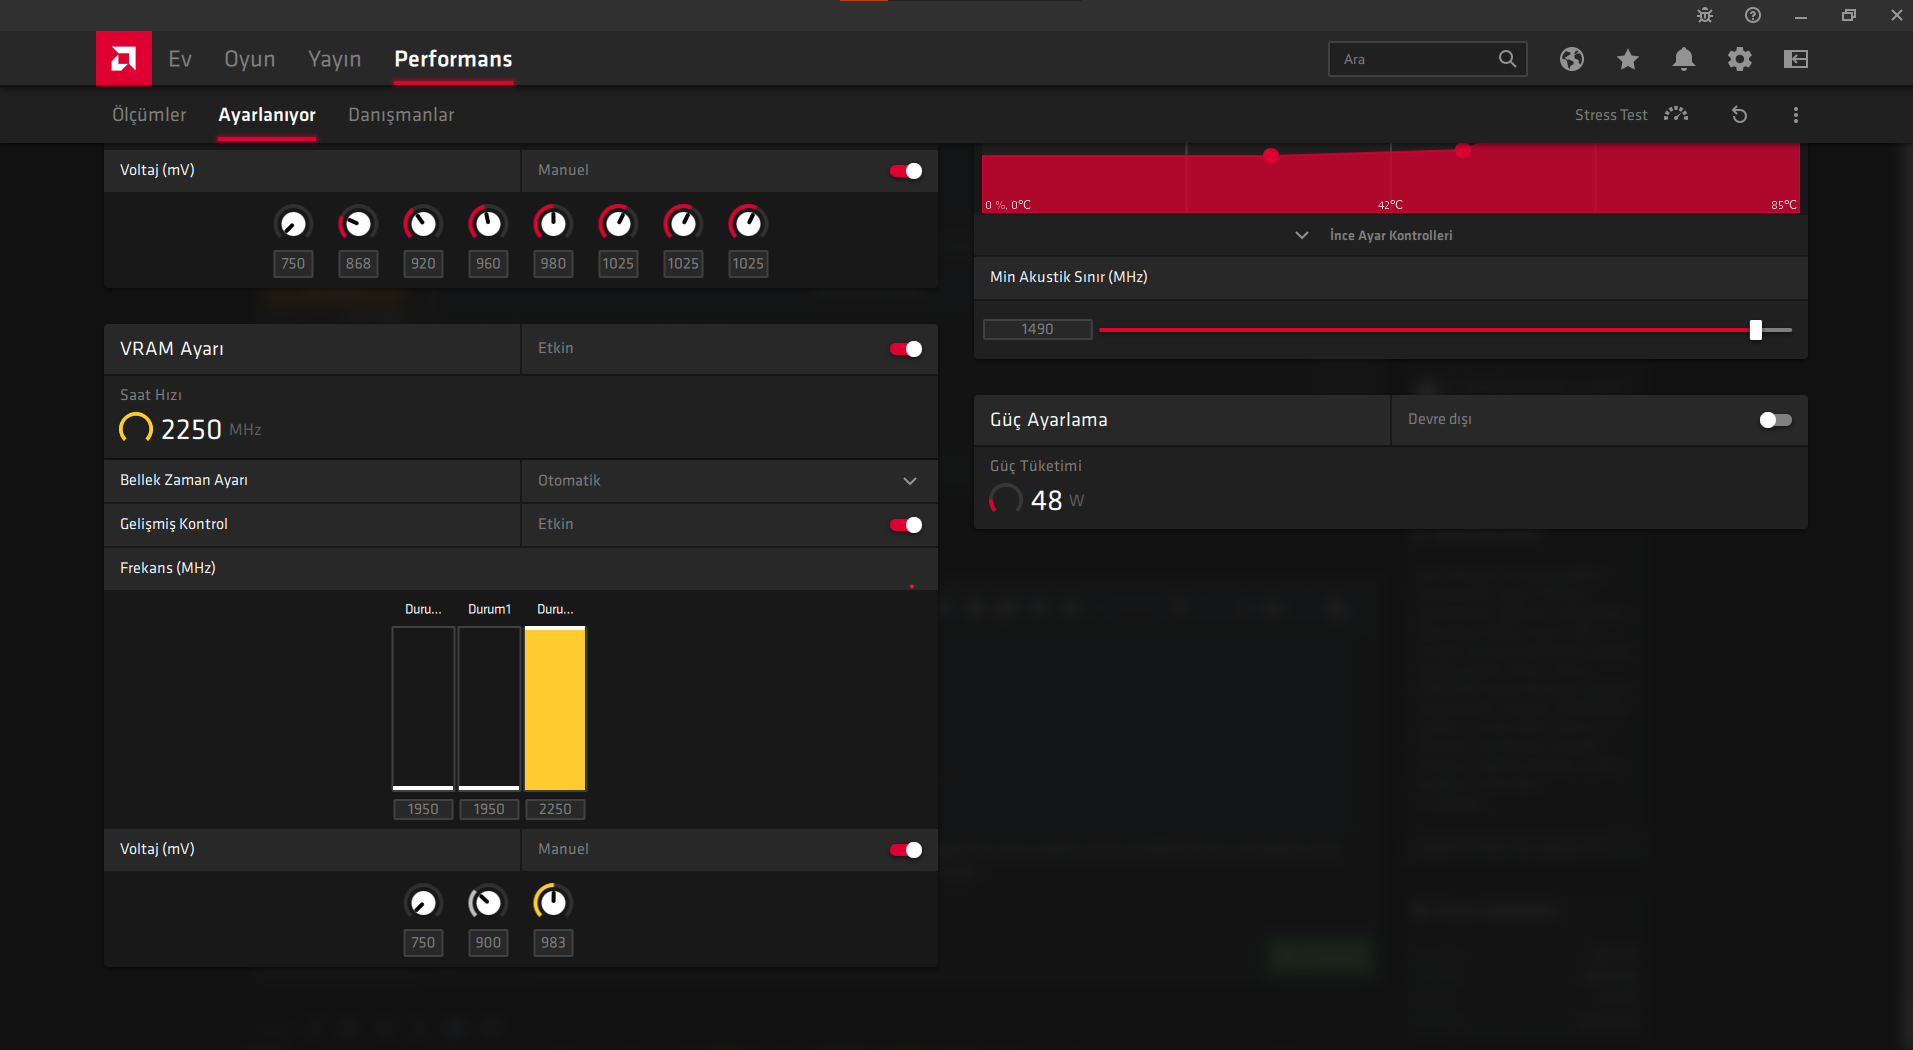Open favorites star icon
Image resolution: width=1913 pixels, height=1050 pixels.
(x=1628, y=59)
